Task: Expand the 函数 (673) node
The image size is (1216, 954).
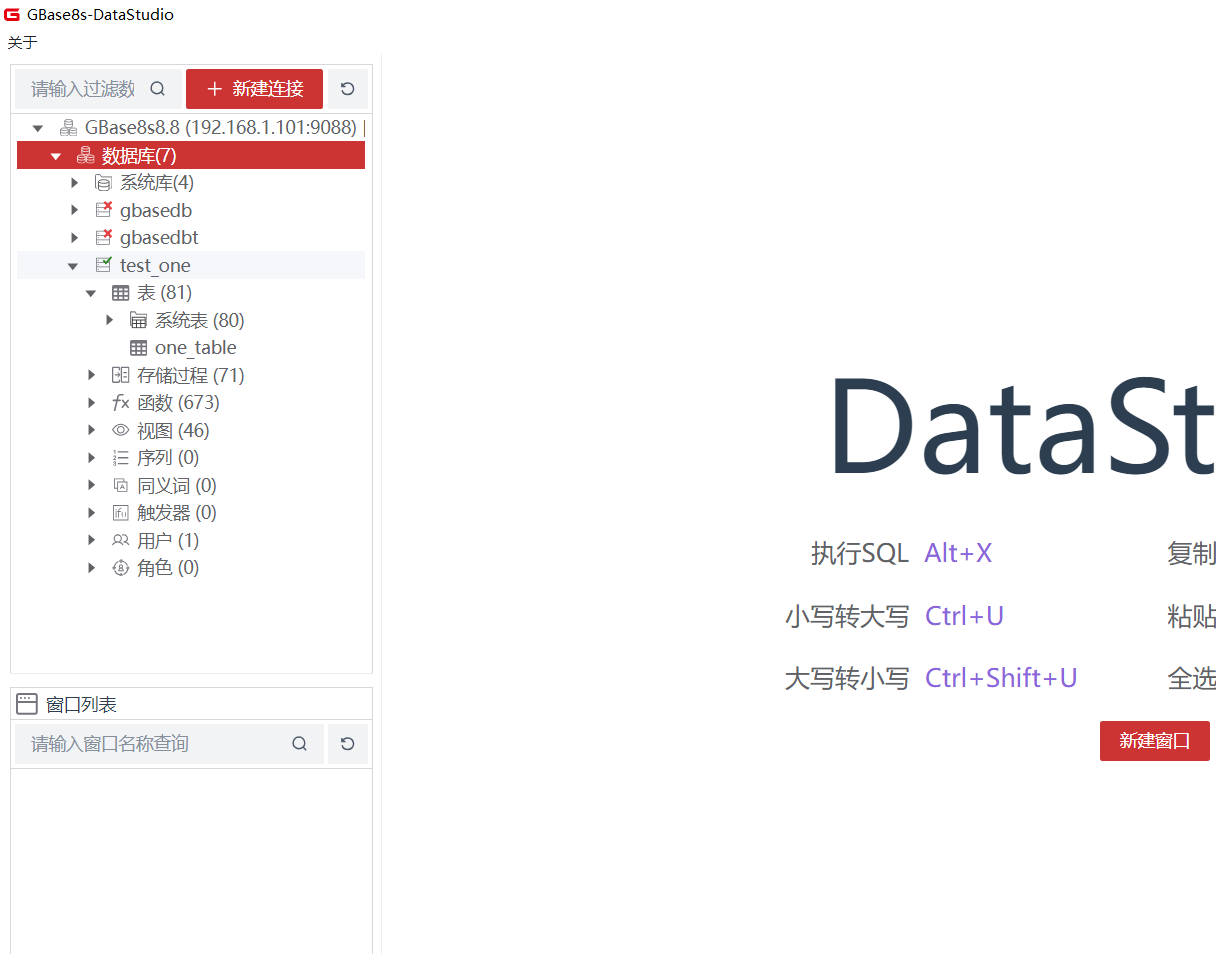Action: click(91, 403)
